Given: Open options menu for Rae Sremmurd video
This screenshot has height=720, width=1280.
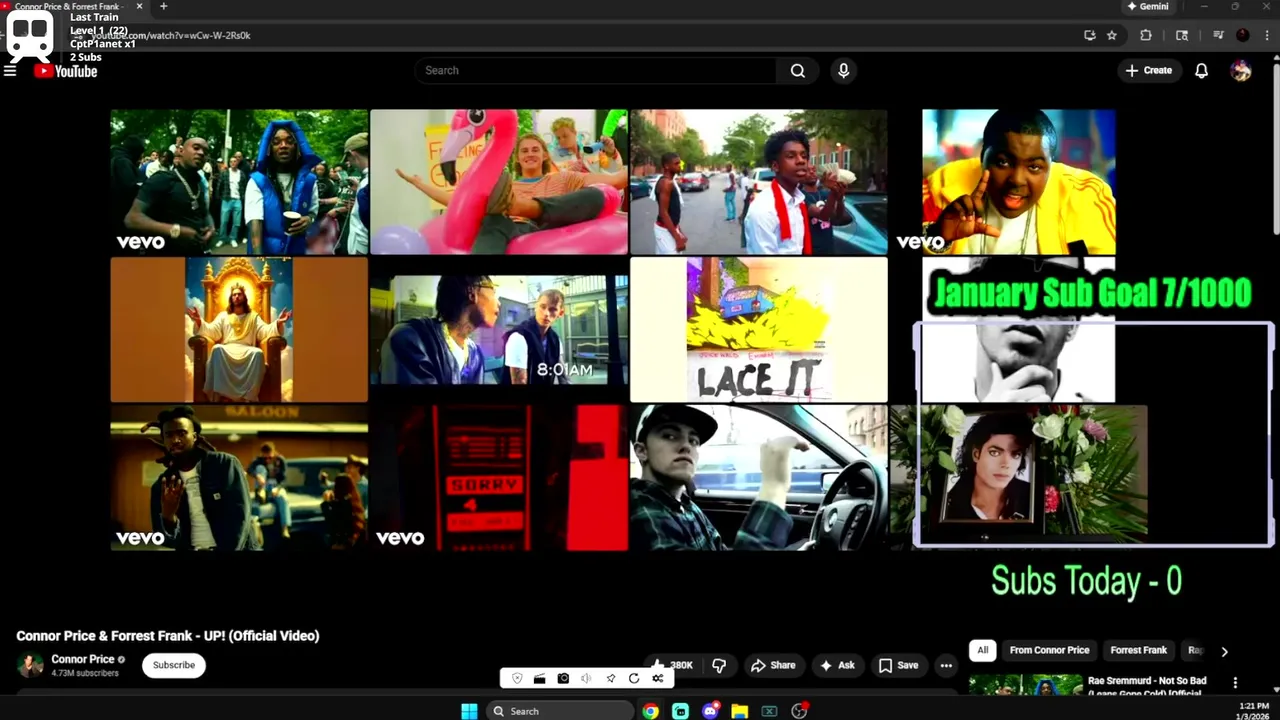Looking at the screenshot, I should coord(1235,683).
